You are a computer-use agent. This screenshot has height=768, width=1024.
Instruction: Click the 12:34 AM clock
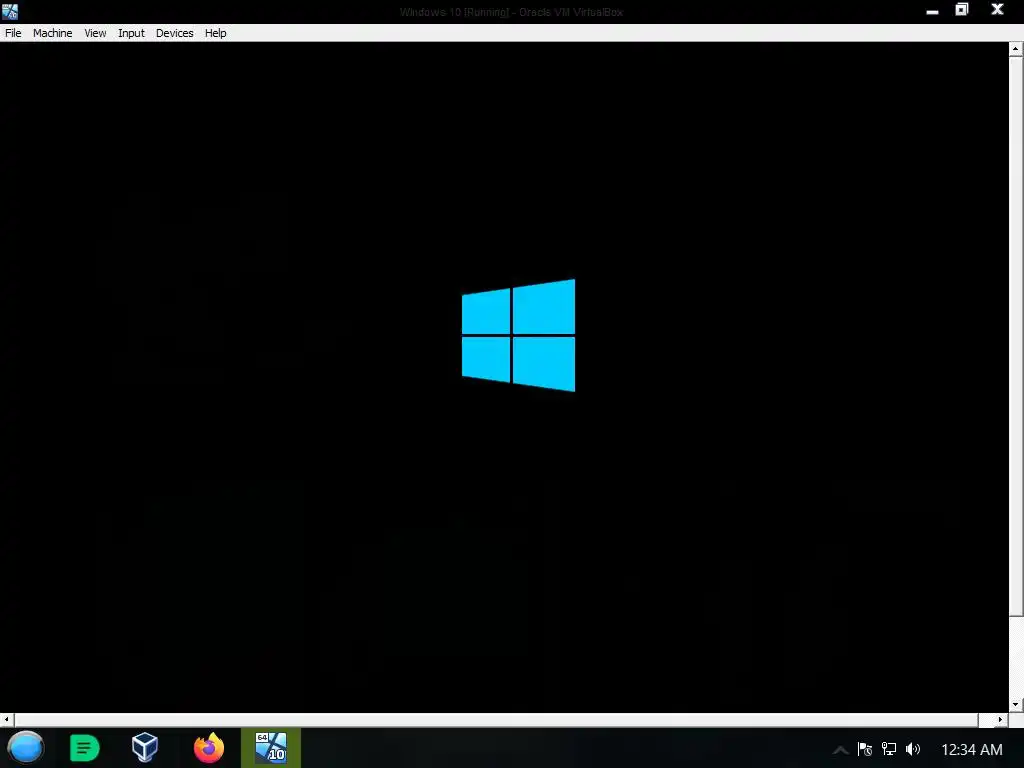pos(972,750)
